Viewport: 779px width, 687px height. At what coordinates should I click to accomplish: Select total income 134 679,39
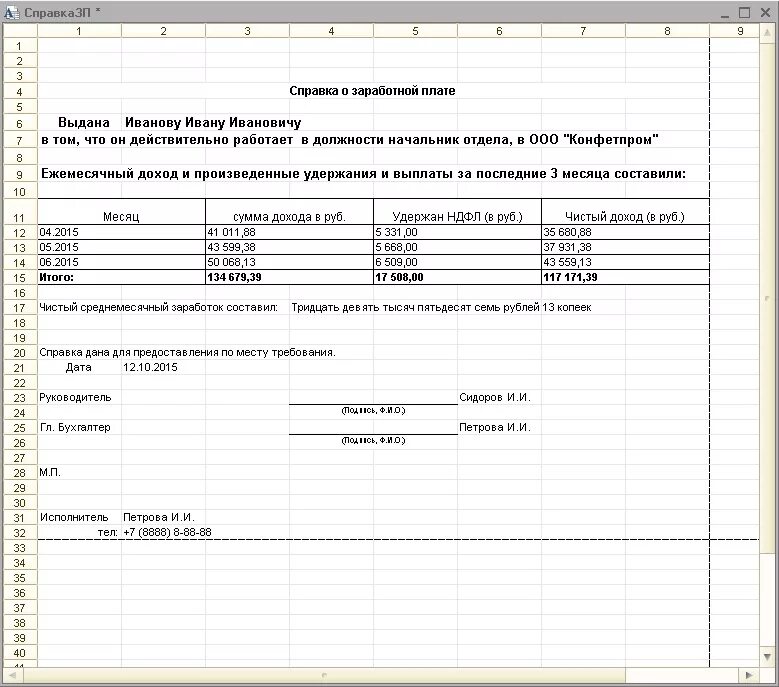[289, 277]
